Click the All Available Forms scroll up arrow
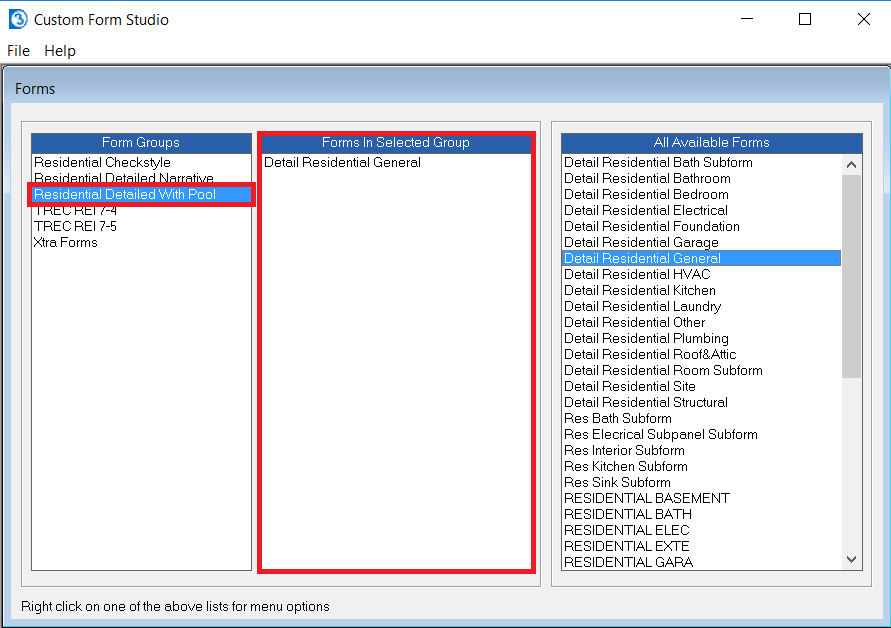This screenshot has width=891, height=628. (851, 165)
